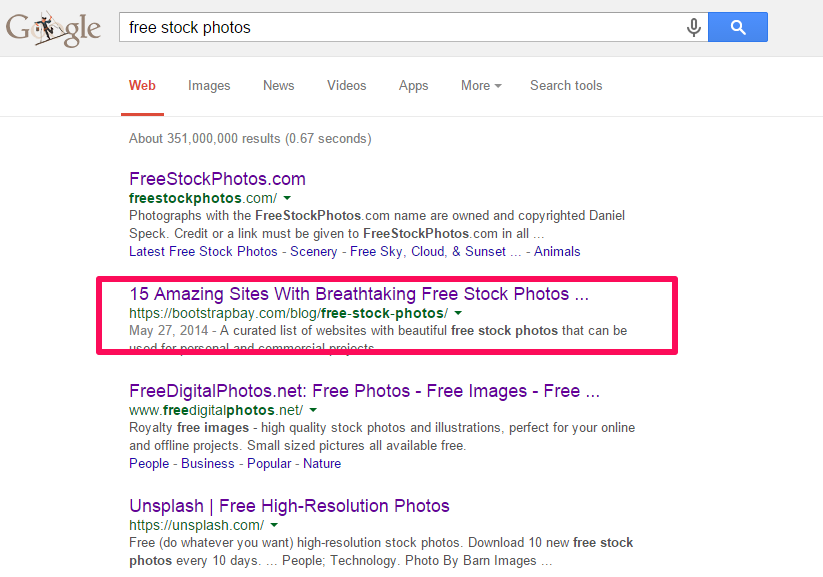Viewport: 823px width, 577px height.
Task: Expand the bootstrapbay.com URL dropdown arrow
Action: pos(458,313)
